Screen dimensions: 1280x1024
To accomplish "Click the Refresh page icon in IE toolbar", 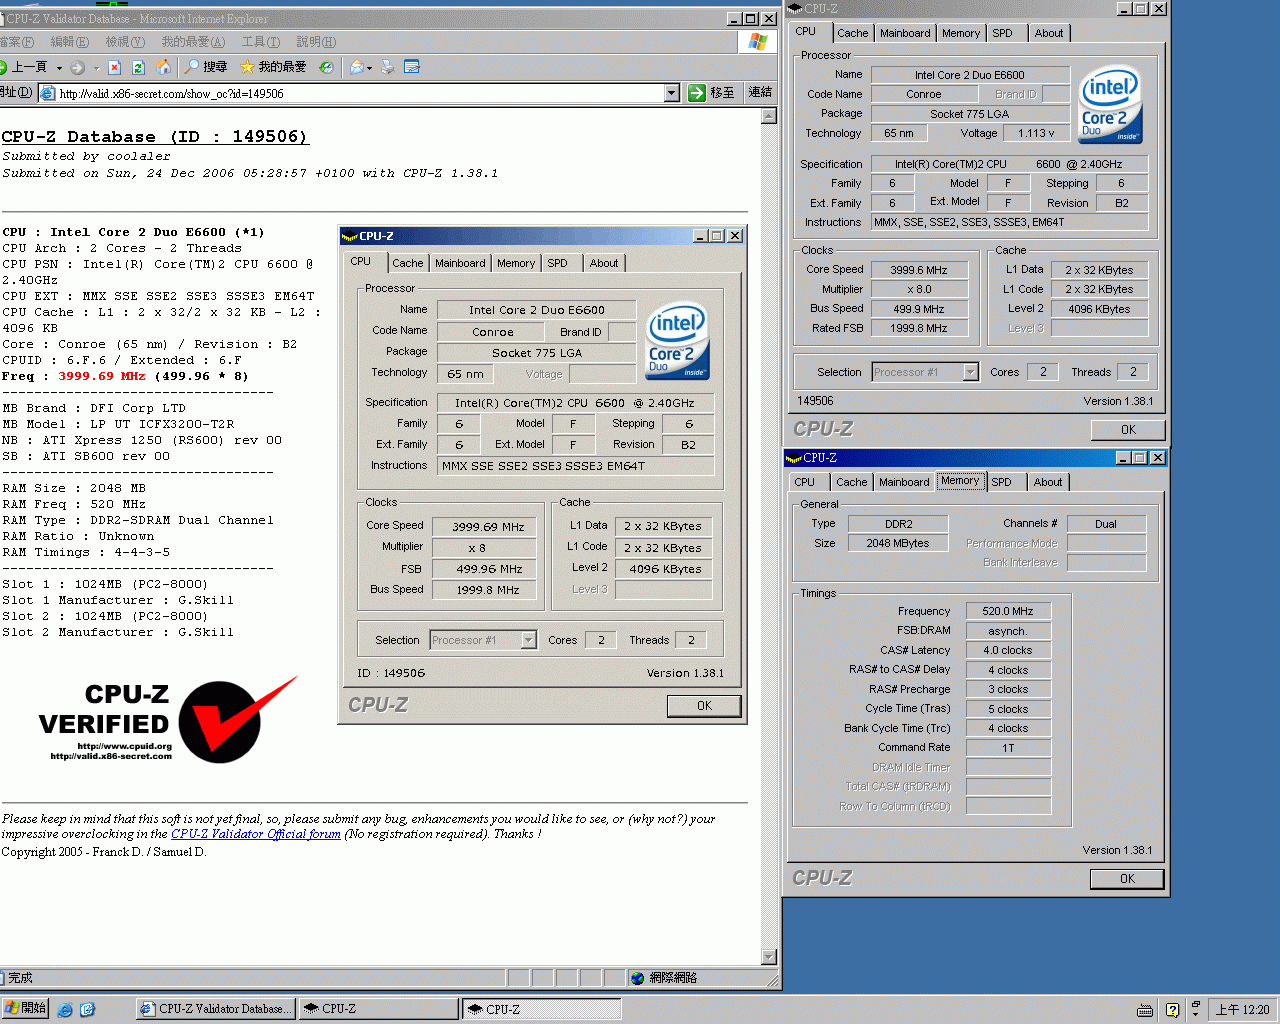I will (x=138, y=67).
